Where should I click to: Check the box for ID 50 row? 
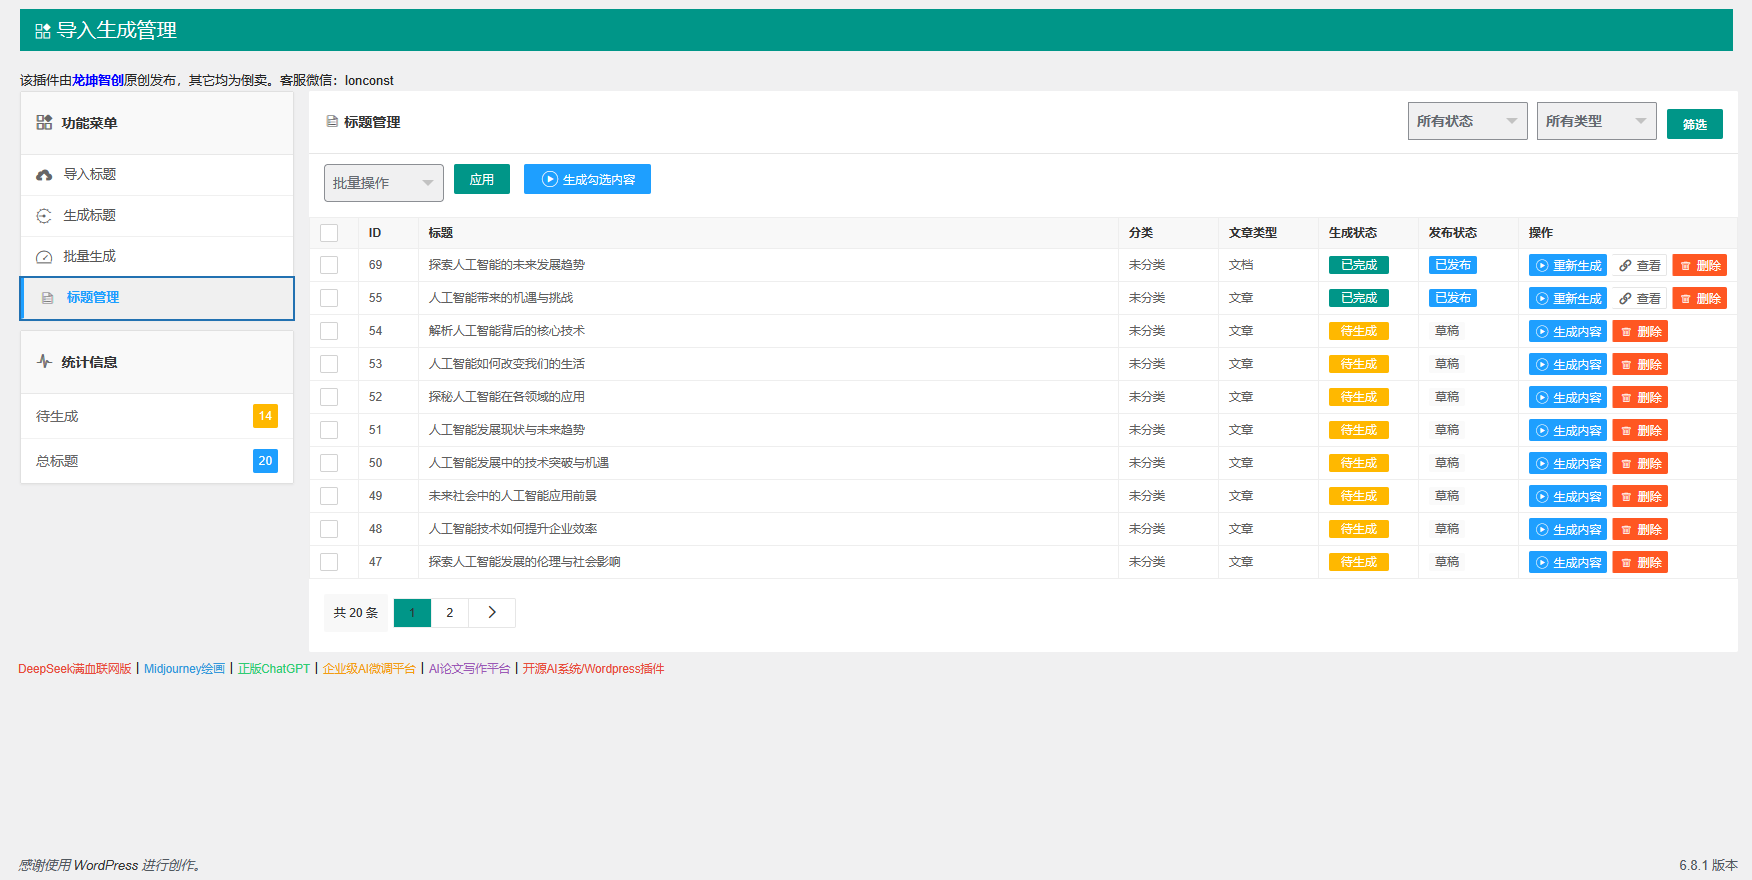coord(329,463)
